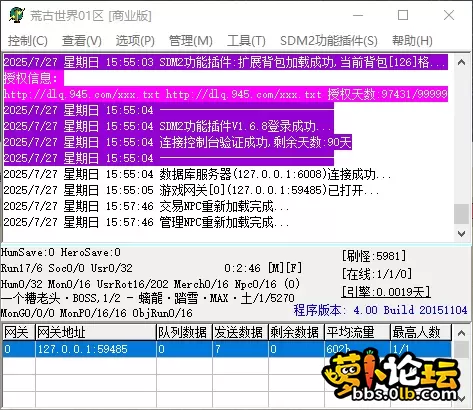Select the 扩展背包加载成功 log line
This screenshot has height=410, width=473.
click(226, 62)
